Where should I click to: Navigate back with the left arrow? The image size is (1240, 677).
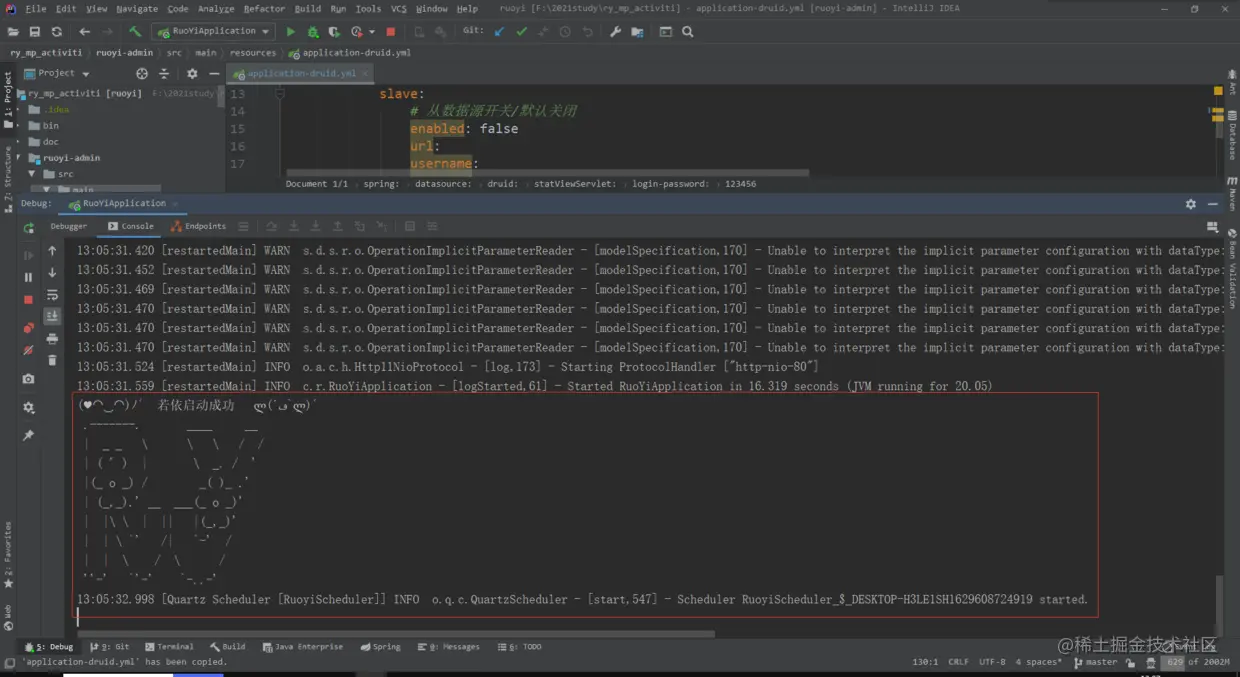[85, 32]
